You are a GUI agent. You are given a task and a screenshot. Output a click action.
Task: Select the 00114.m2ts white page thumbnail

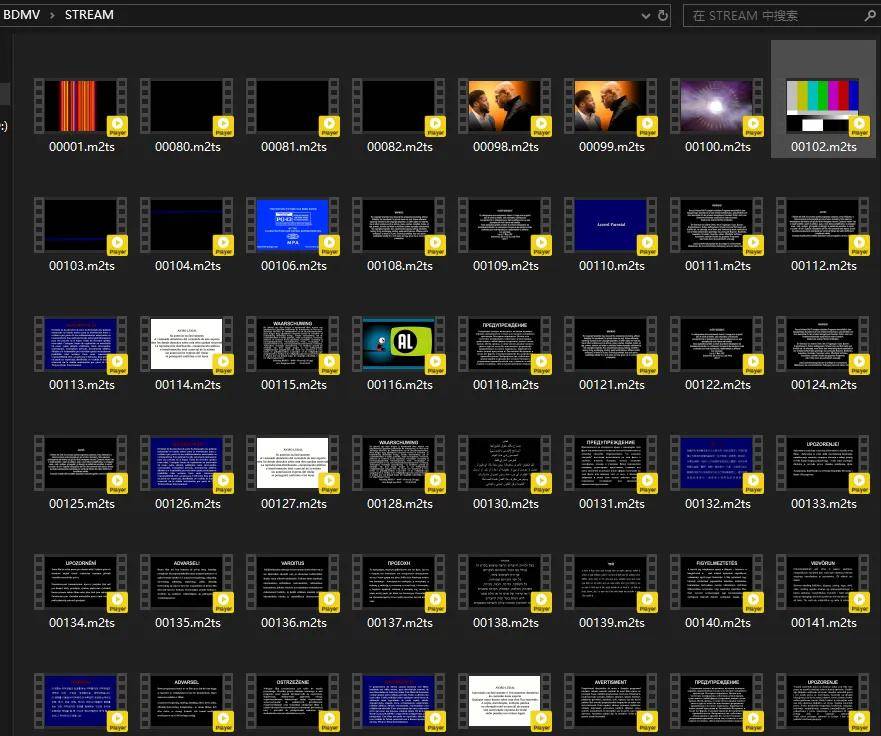(187, 344)
